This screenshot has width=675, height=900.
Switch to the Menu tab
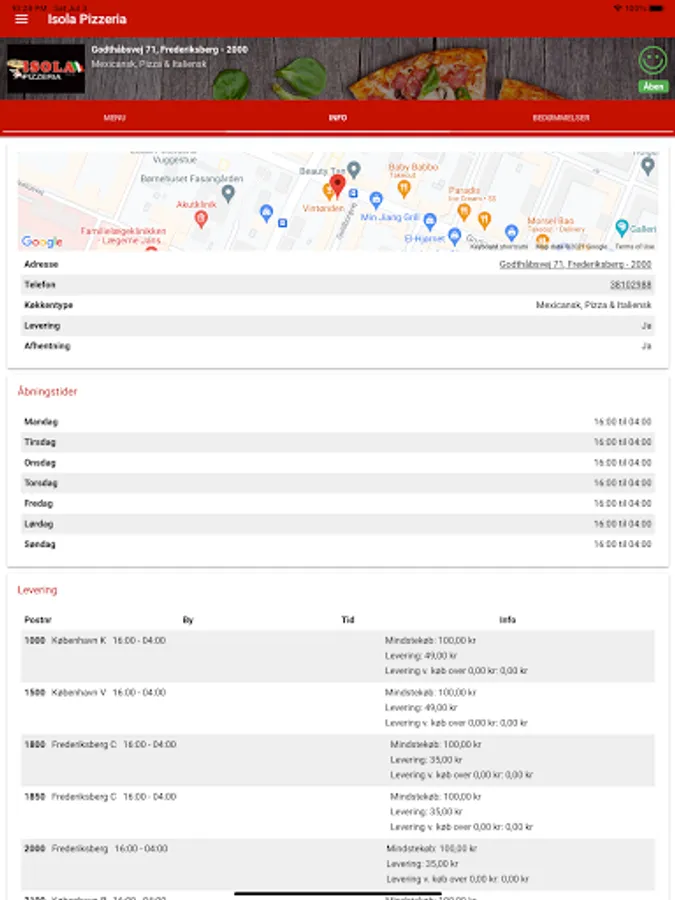point(114,118)
